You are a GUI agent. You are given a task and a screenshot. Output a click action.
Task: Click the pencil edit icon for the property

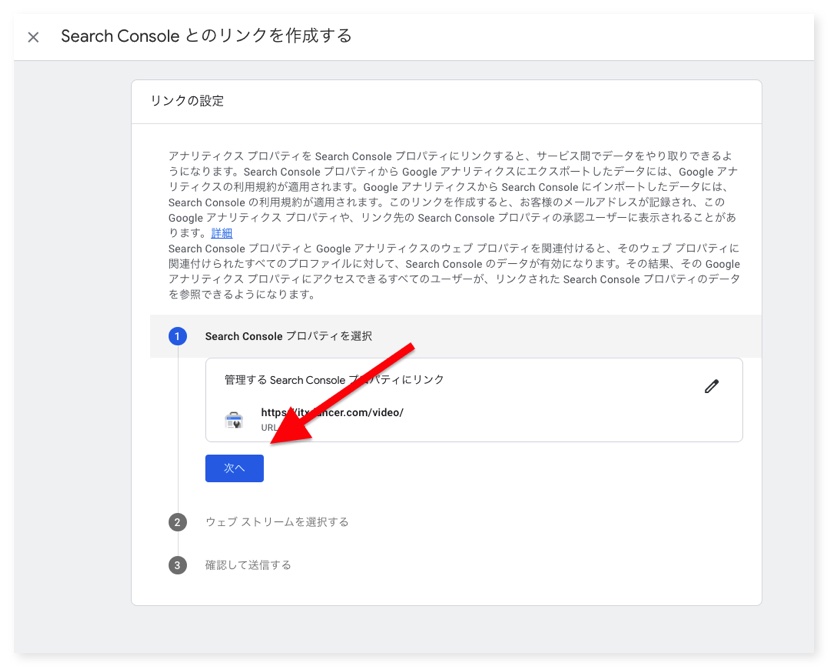[x=711, y=386]
